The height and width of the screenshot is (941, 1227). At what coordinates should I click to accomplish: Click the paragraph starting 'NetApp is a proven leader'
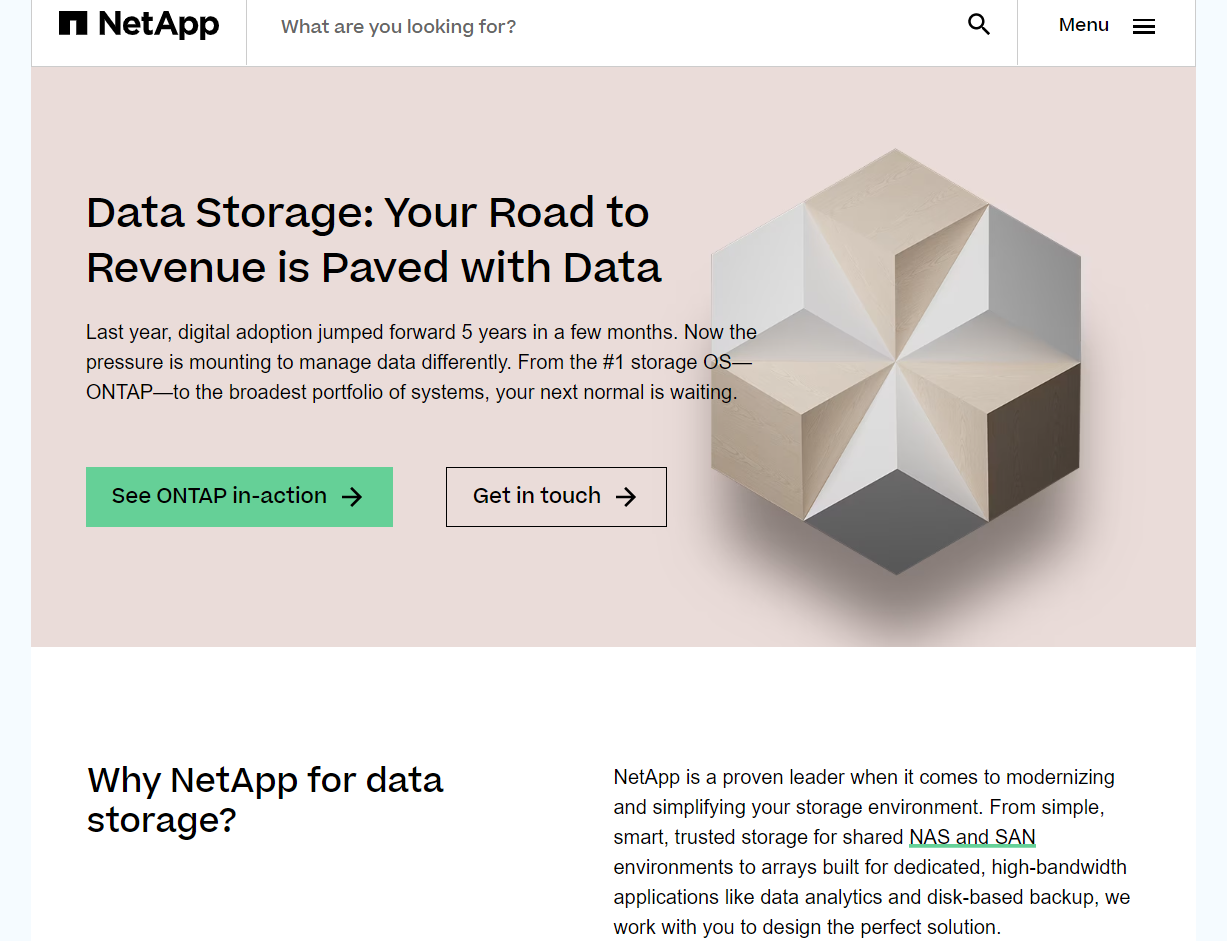tap(872, 852)
